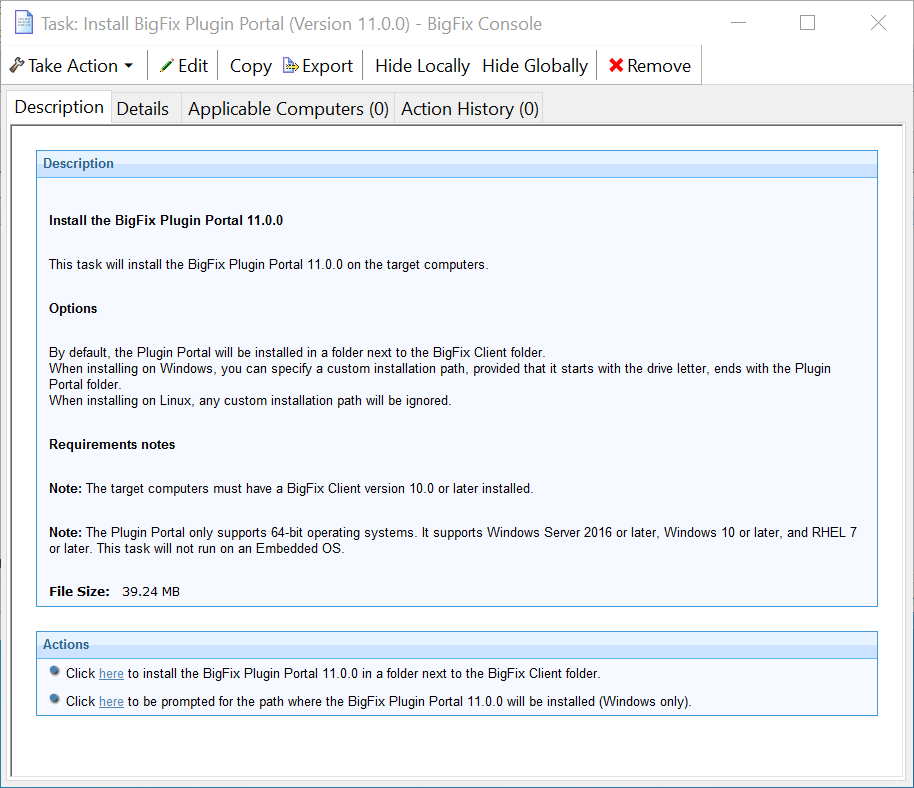Click the 'Install the BigFix Plugin Portal 11.0.0' heading
This screenshot has width=914, height=788.
pyautogui.click(x=166, y=220)
